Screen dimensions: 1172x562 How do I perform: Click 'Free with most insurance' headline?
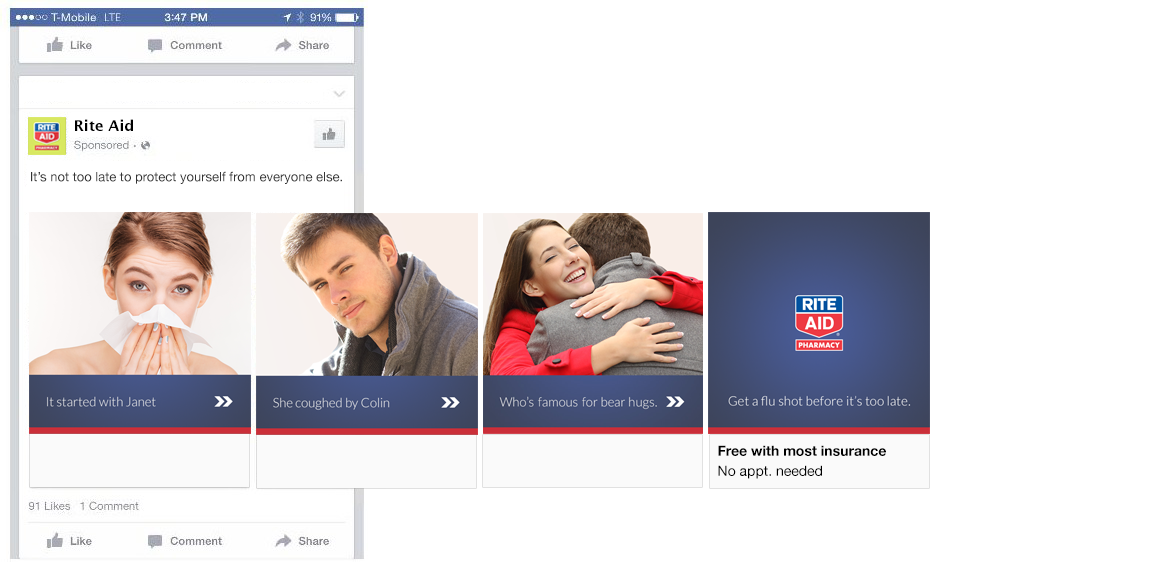tap(802, 451)
